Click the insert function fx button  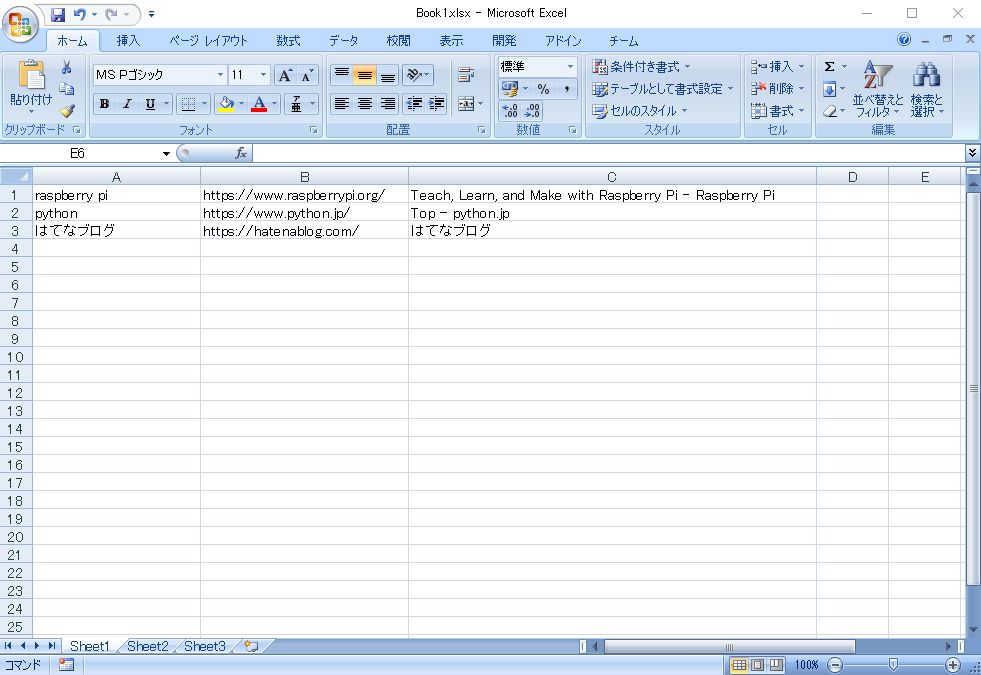[241, 153]
